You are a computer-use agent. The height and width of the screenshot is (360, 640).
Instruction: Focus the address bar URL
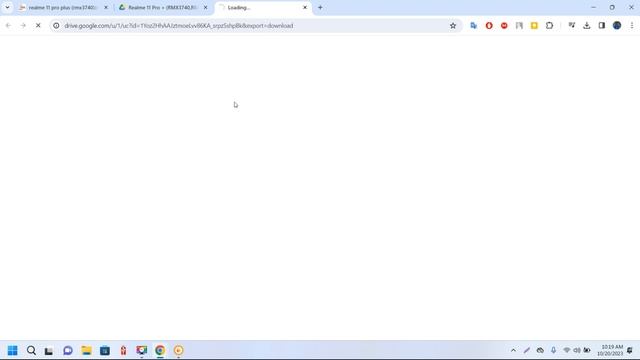pyautogui.click(x=179, y=26)
